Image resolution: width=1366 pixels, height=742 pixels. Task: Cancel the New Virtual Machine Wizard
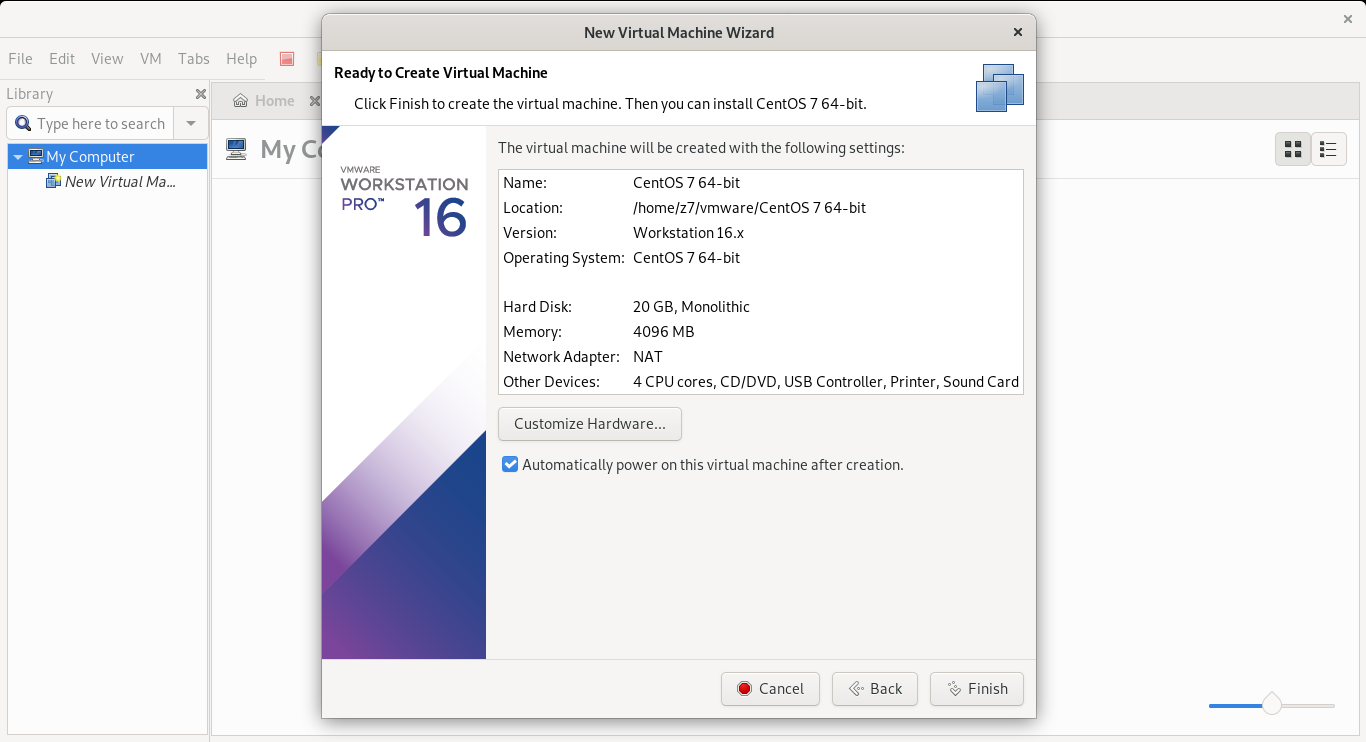[770, 688]
